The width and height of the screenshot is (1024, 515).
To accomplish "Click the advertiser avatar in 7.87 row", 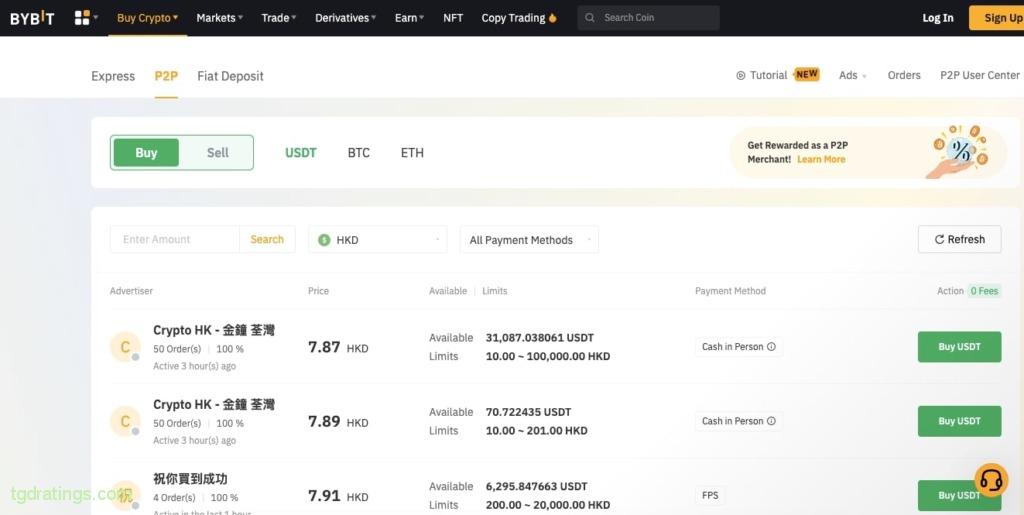I will coord(125,347).
